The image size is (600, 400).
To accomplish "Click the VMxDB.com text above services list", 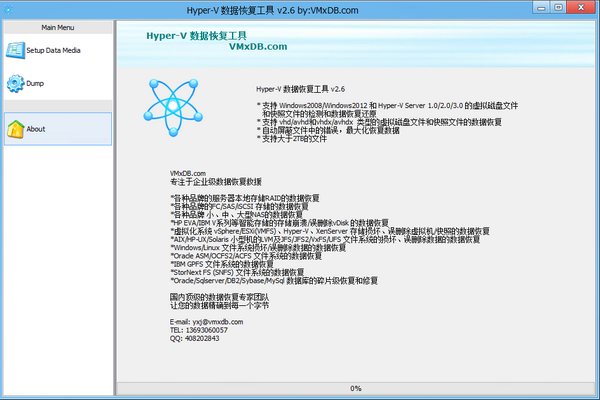I will [188, 173].
